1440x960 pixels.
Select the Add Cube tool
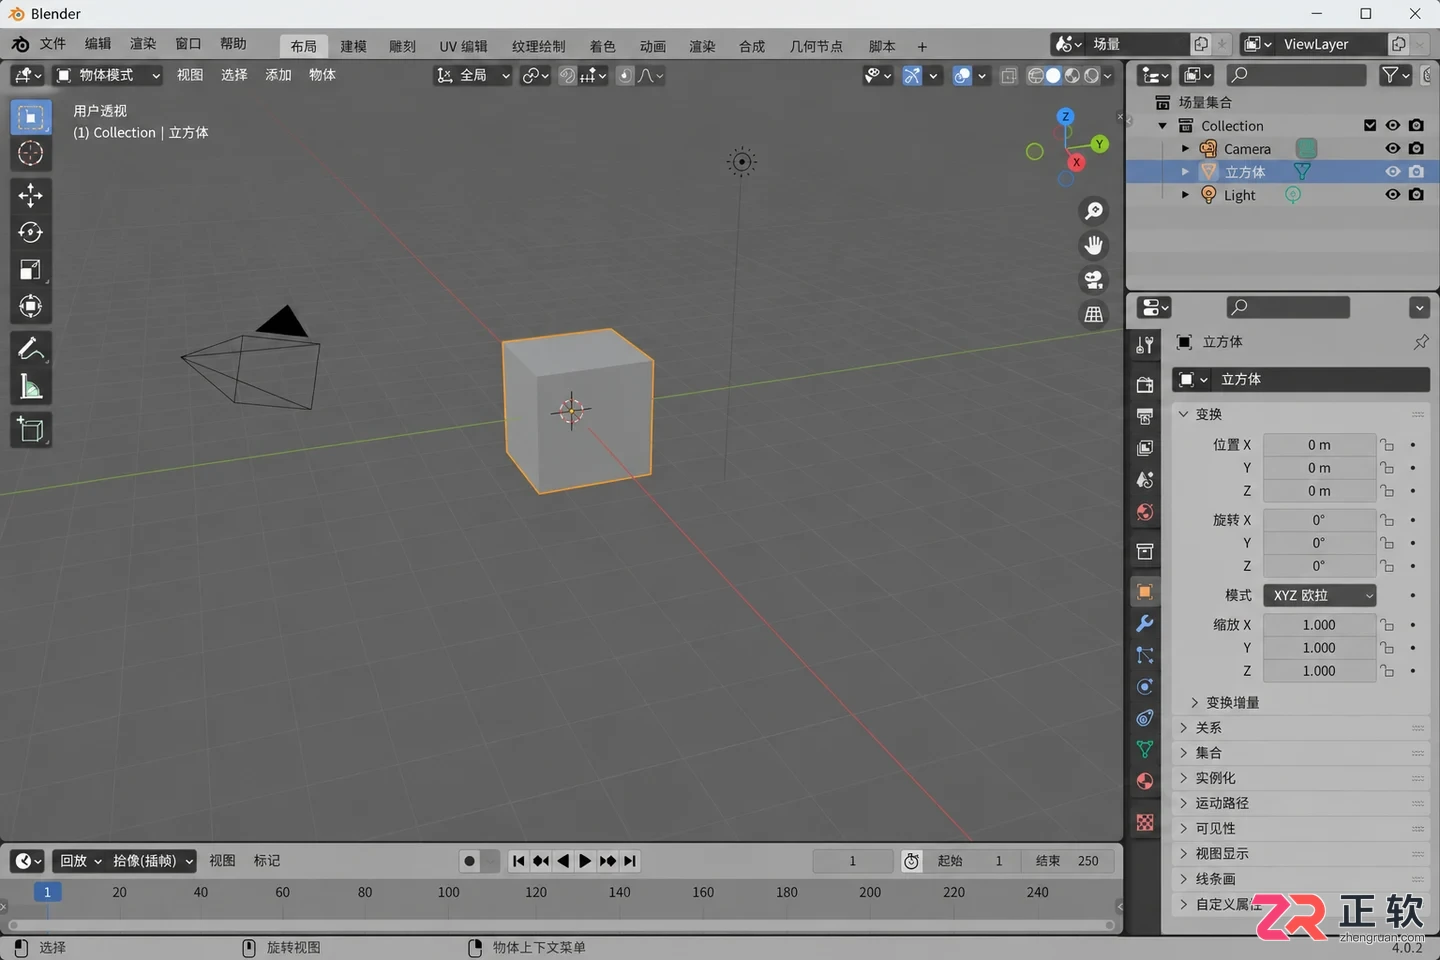31,430
